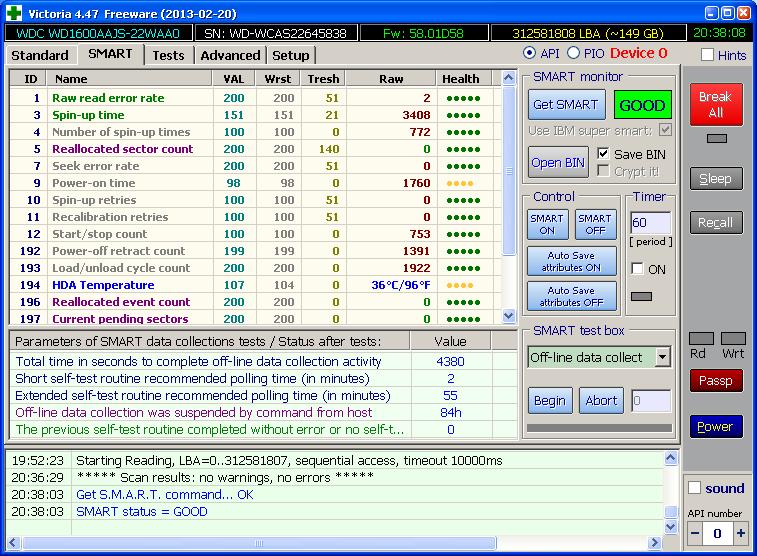
Task: Toggle the Crypt it! checkbox
Action: (x=603, y=171)
